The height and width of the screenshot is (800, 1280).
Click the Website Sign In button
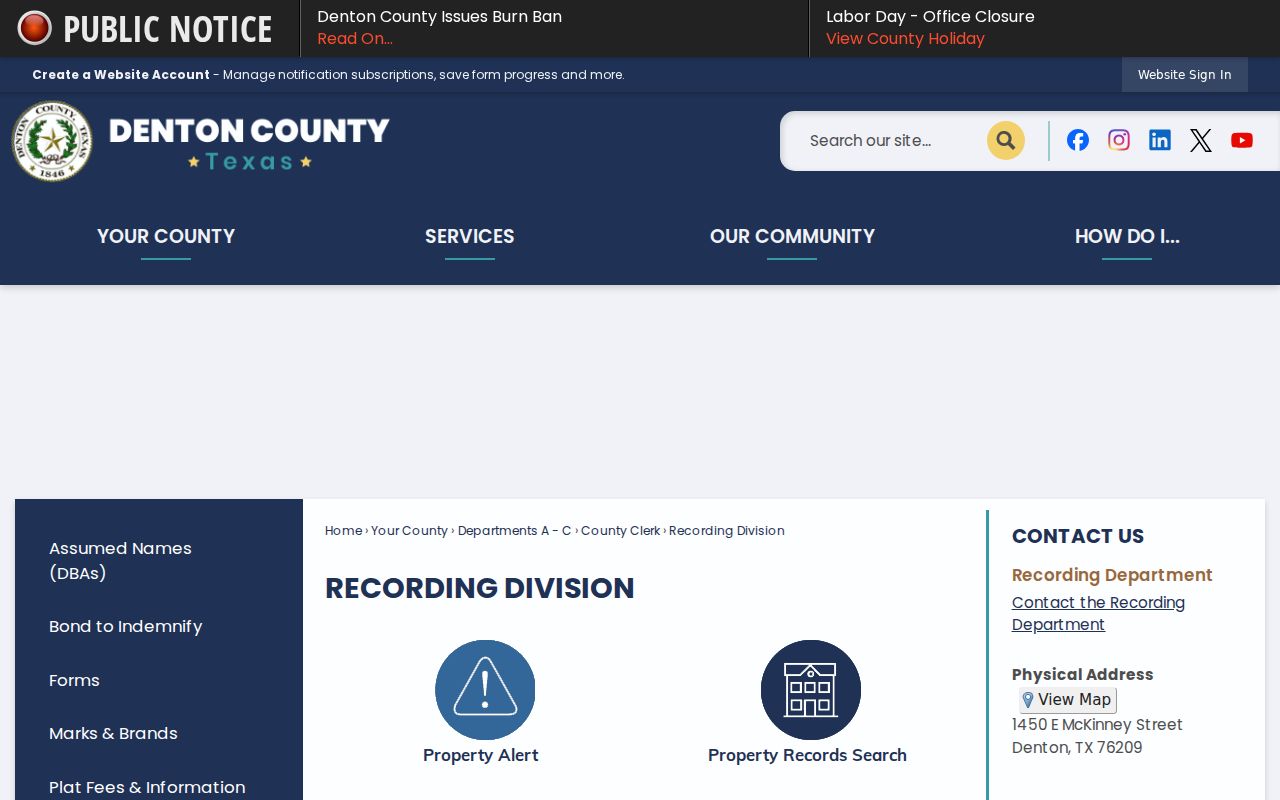(x=1185, y=75)
